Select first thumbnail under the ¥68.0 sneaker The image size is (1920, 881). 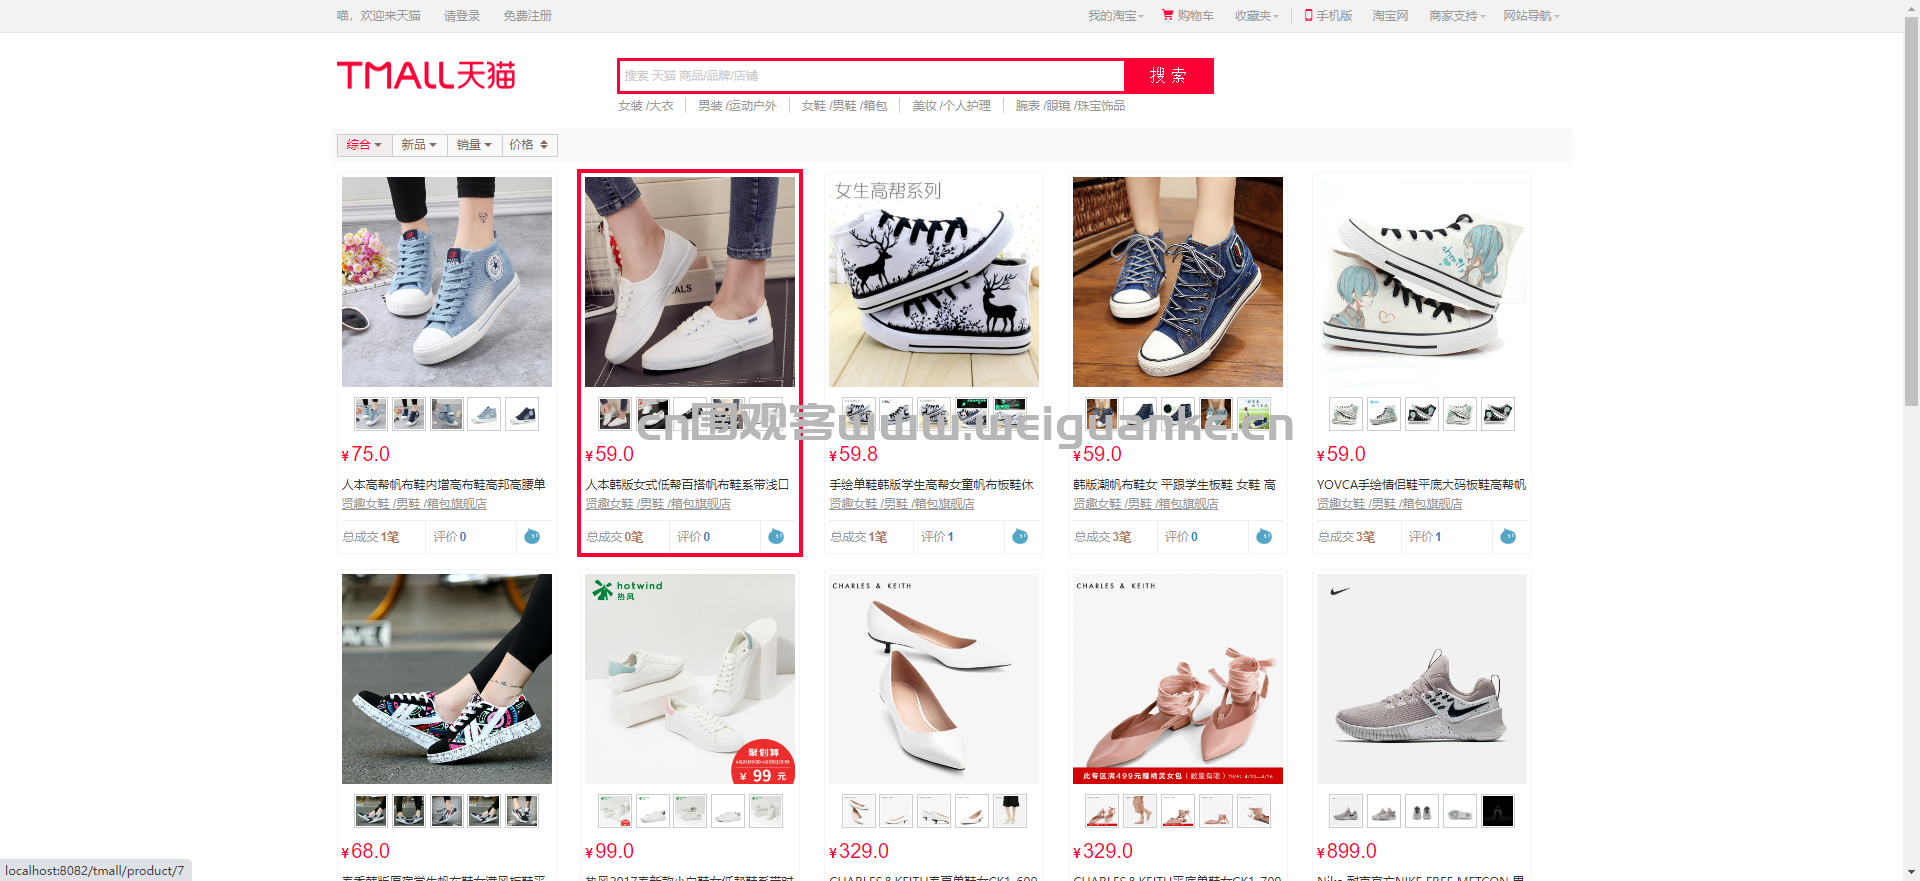pos(371,811)
